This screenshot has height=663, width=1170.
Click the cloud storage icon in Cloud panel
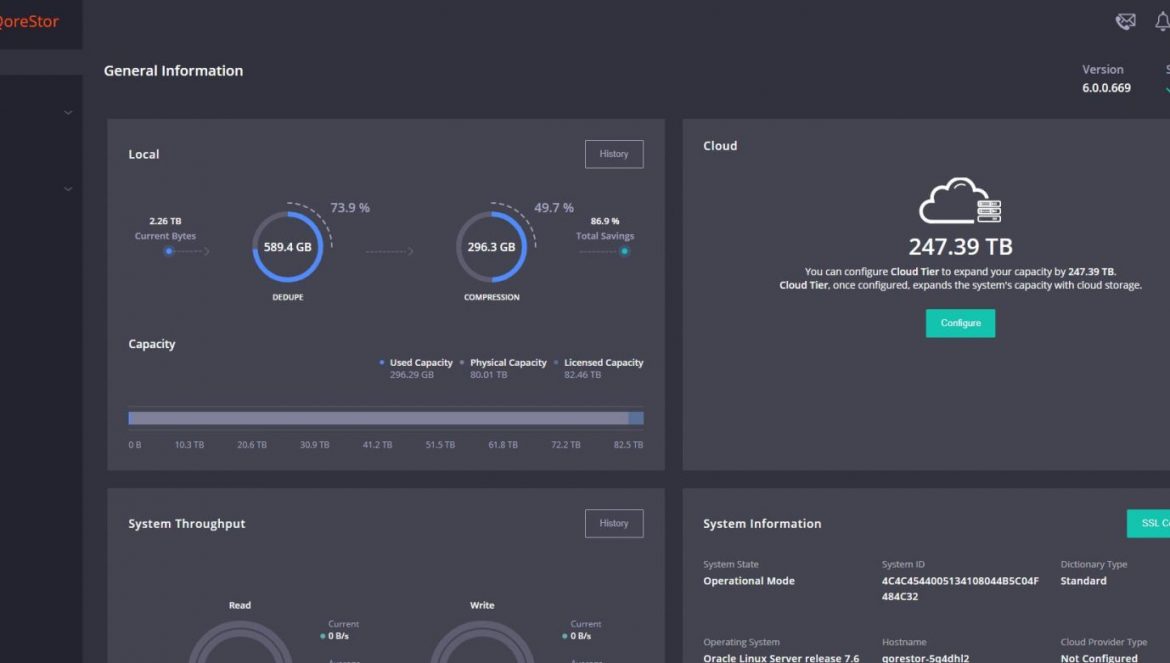coord(960,201)
